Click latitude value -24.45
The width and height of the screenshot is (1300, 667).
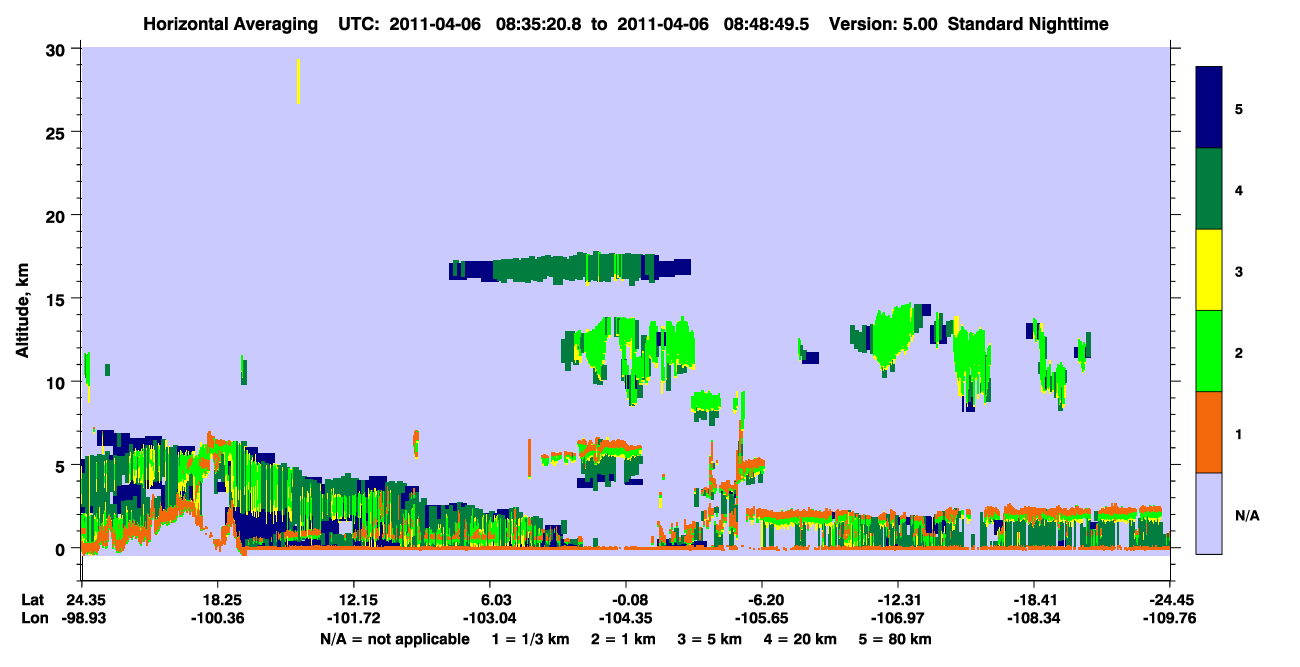[1170, 601]
